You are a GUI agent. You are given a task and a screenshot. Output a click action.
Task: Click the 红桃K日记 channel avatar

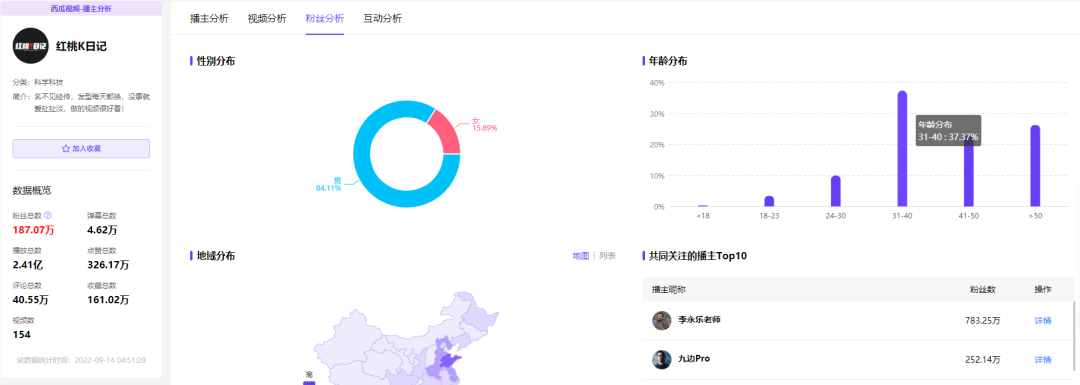pos(30,46)
